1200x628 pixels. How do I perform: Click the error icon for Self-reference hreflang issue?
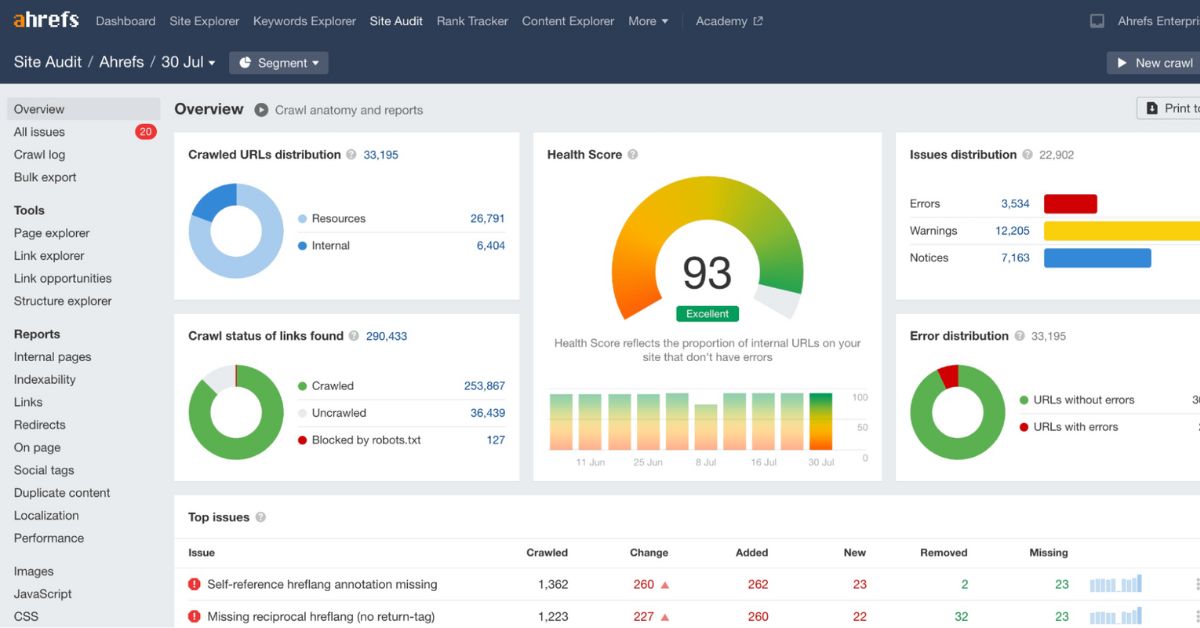[x=194, y=584]
